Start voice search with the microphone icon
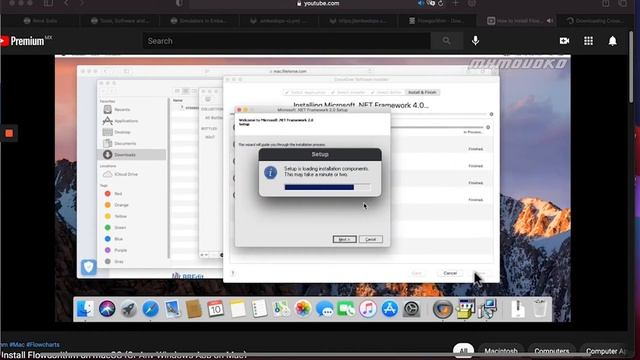Image resolution: width=640 pixels, height=360 pixels. click(x=475, y=40)
